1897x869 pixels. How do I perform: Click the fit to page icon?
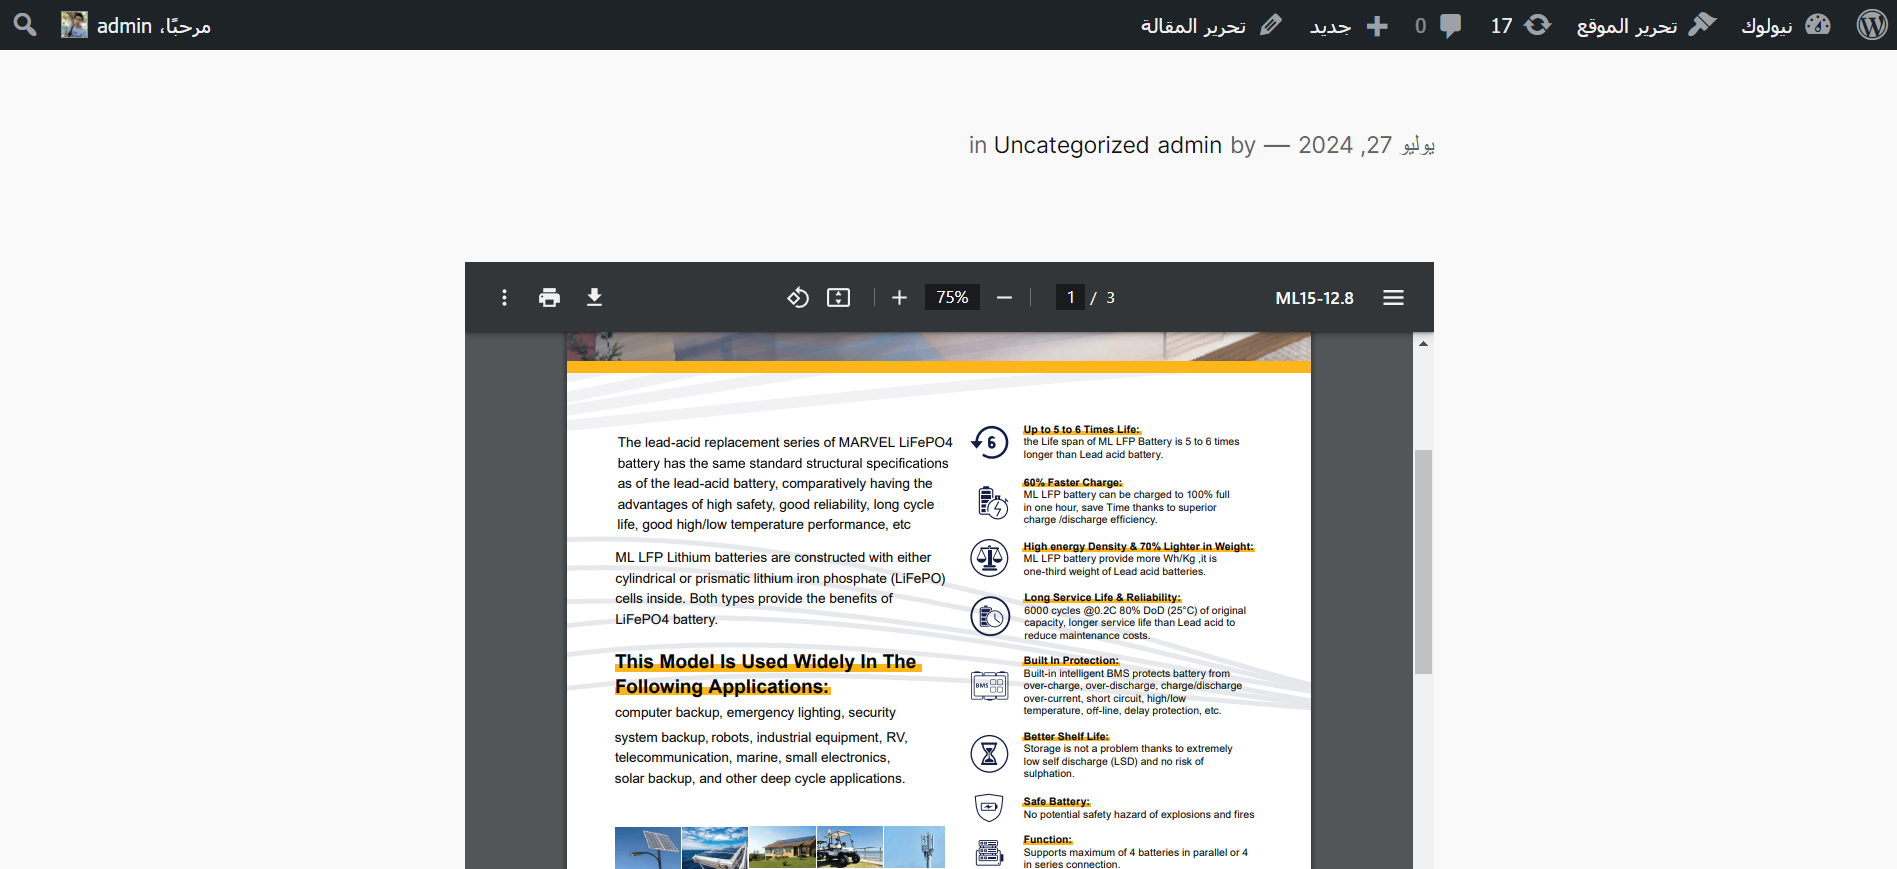[x=838, y=298]
